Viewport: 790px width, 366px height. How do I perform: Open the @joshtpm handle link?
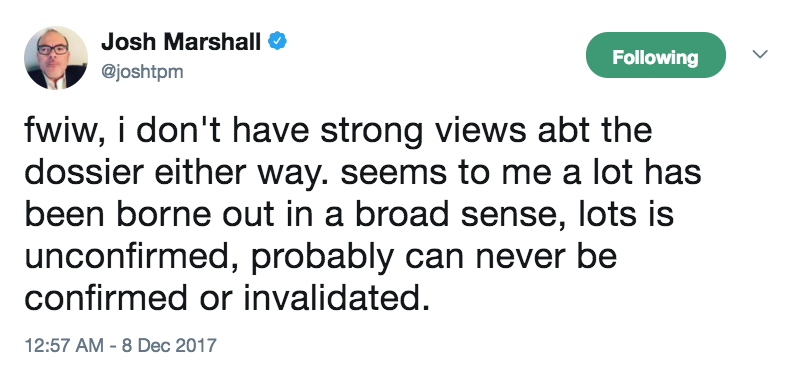(142, 72)
